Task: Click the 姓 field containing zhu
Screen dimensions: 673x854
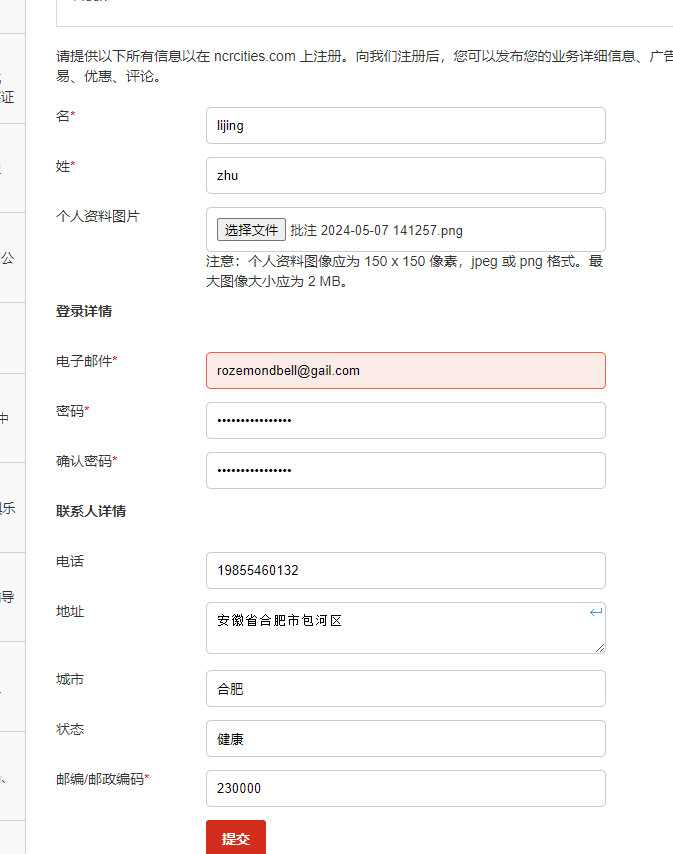Action: (x=405, y=176)
